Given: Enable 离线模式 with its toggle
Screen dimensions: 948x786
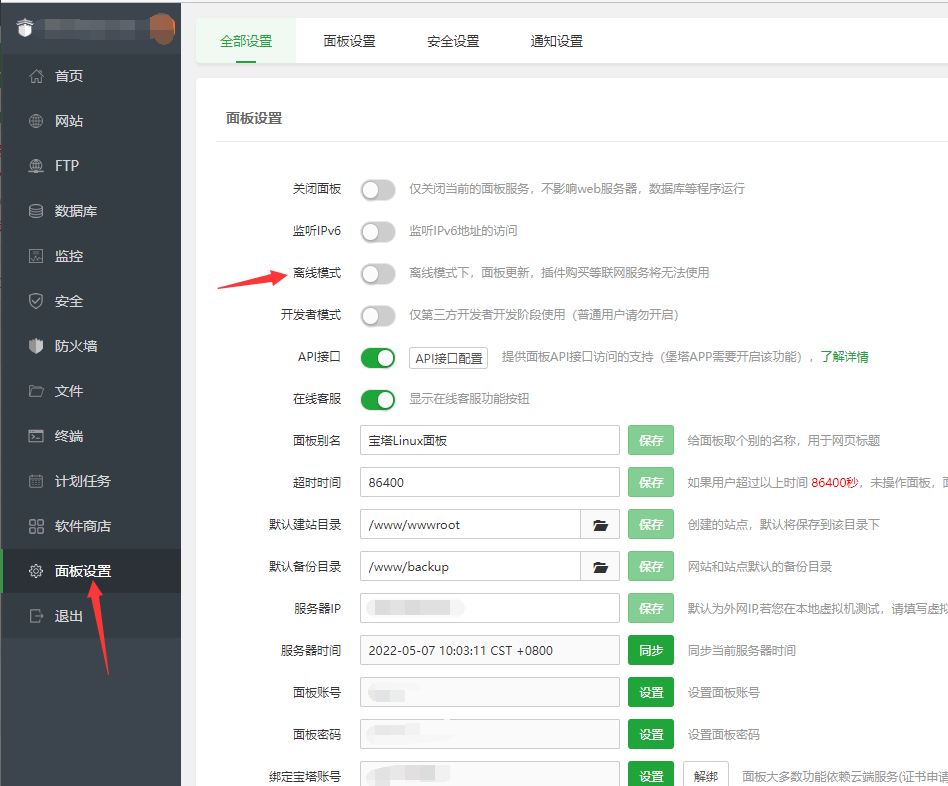Looking at the screenshot, I should [378, 274].
